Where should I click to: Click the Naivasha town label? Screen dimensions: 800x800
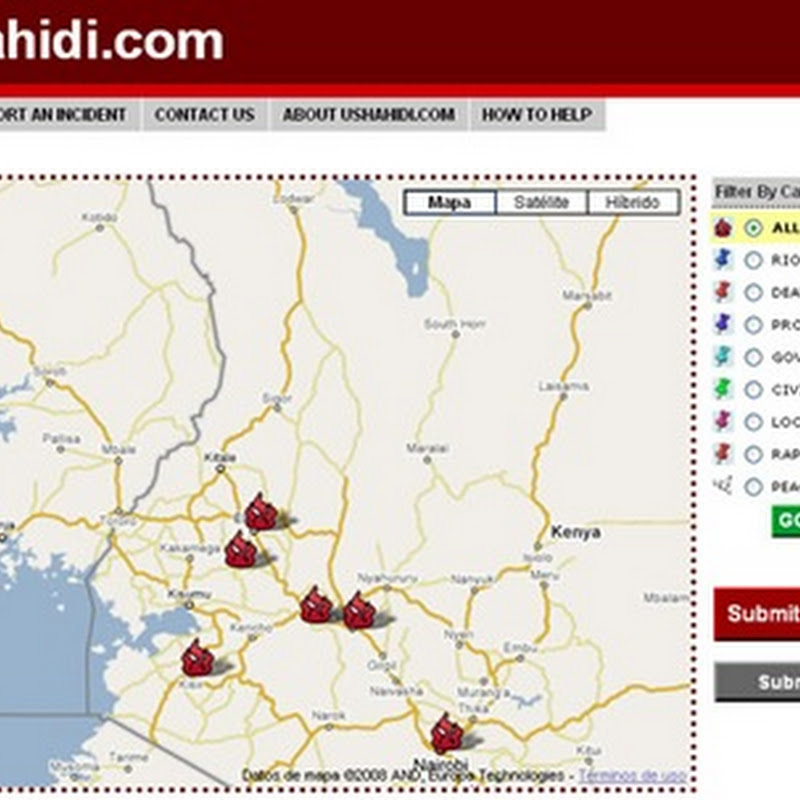tap(396, 691)
